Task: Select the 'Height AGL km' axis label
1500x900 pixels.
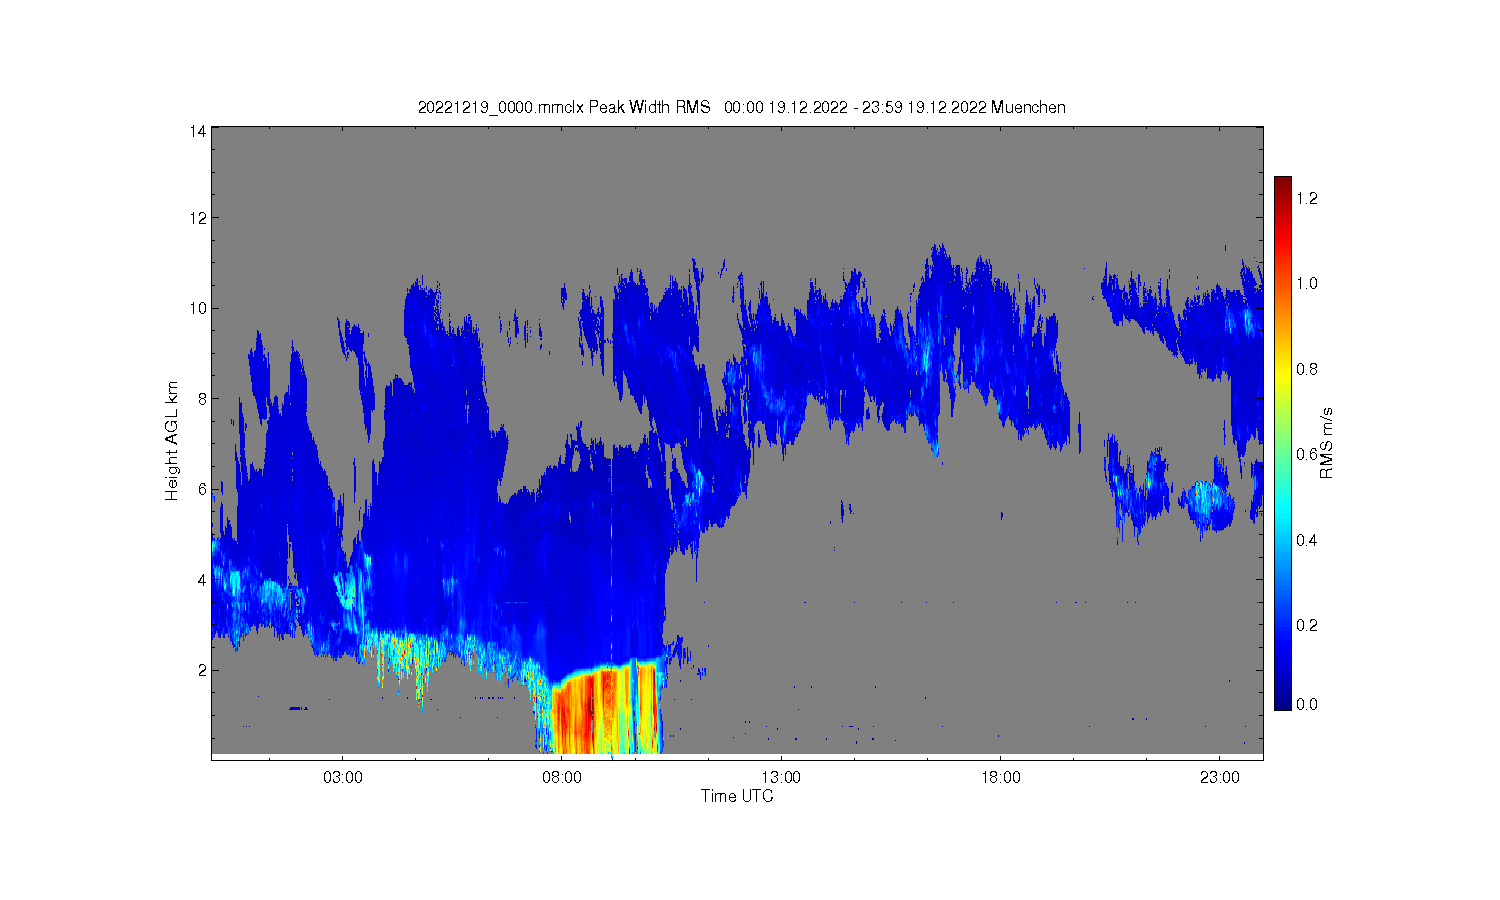Action: pyautogui.click(x=172, y=441)
